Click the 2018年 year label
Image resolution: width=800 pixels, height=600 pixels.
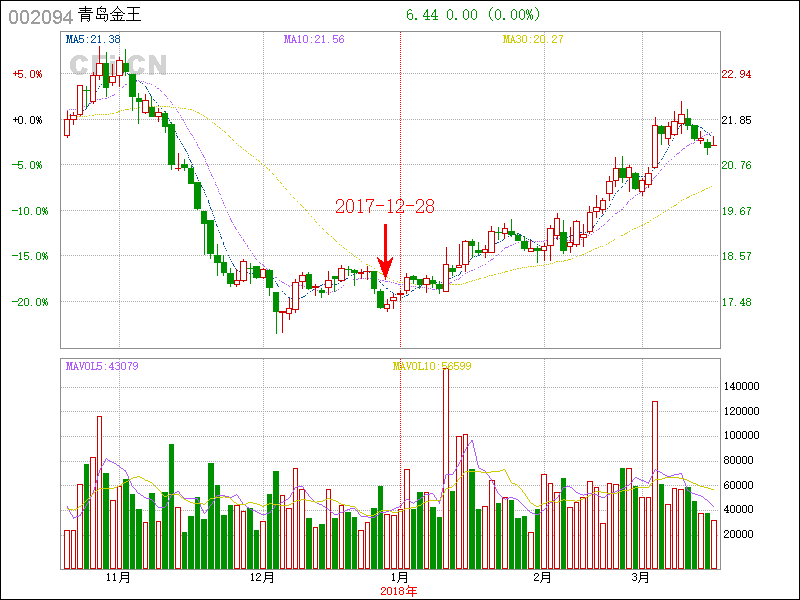(x=399, y=591)
